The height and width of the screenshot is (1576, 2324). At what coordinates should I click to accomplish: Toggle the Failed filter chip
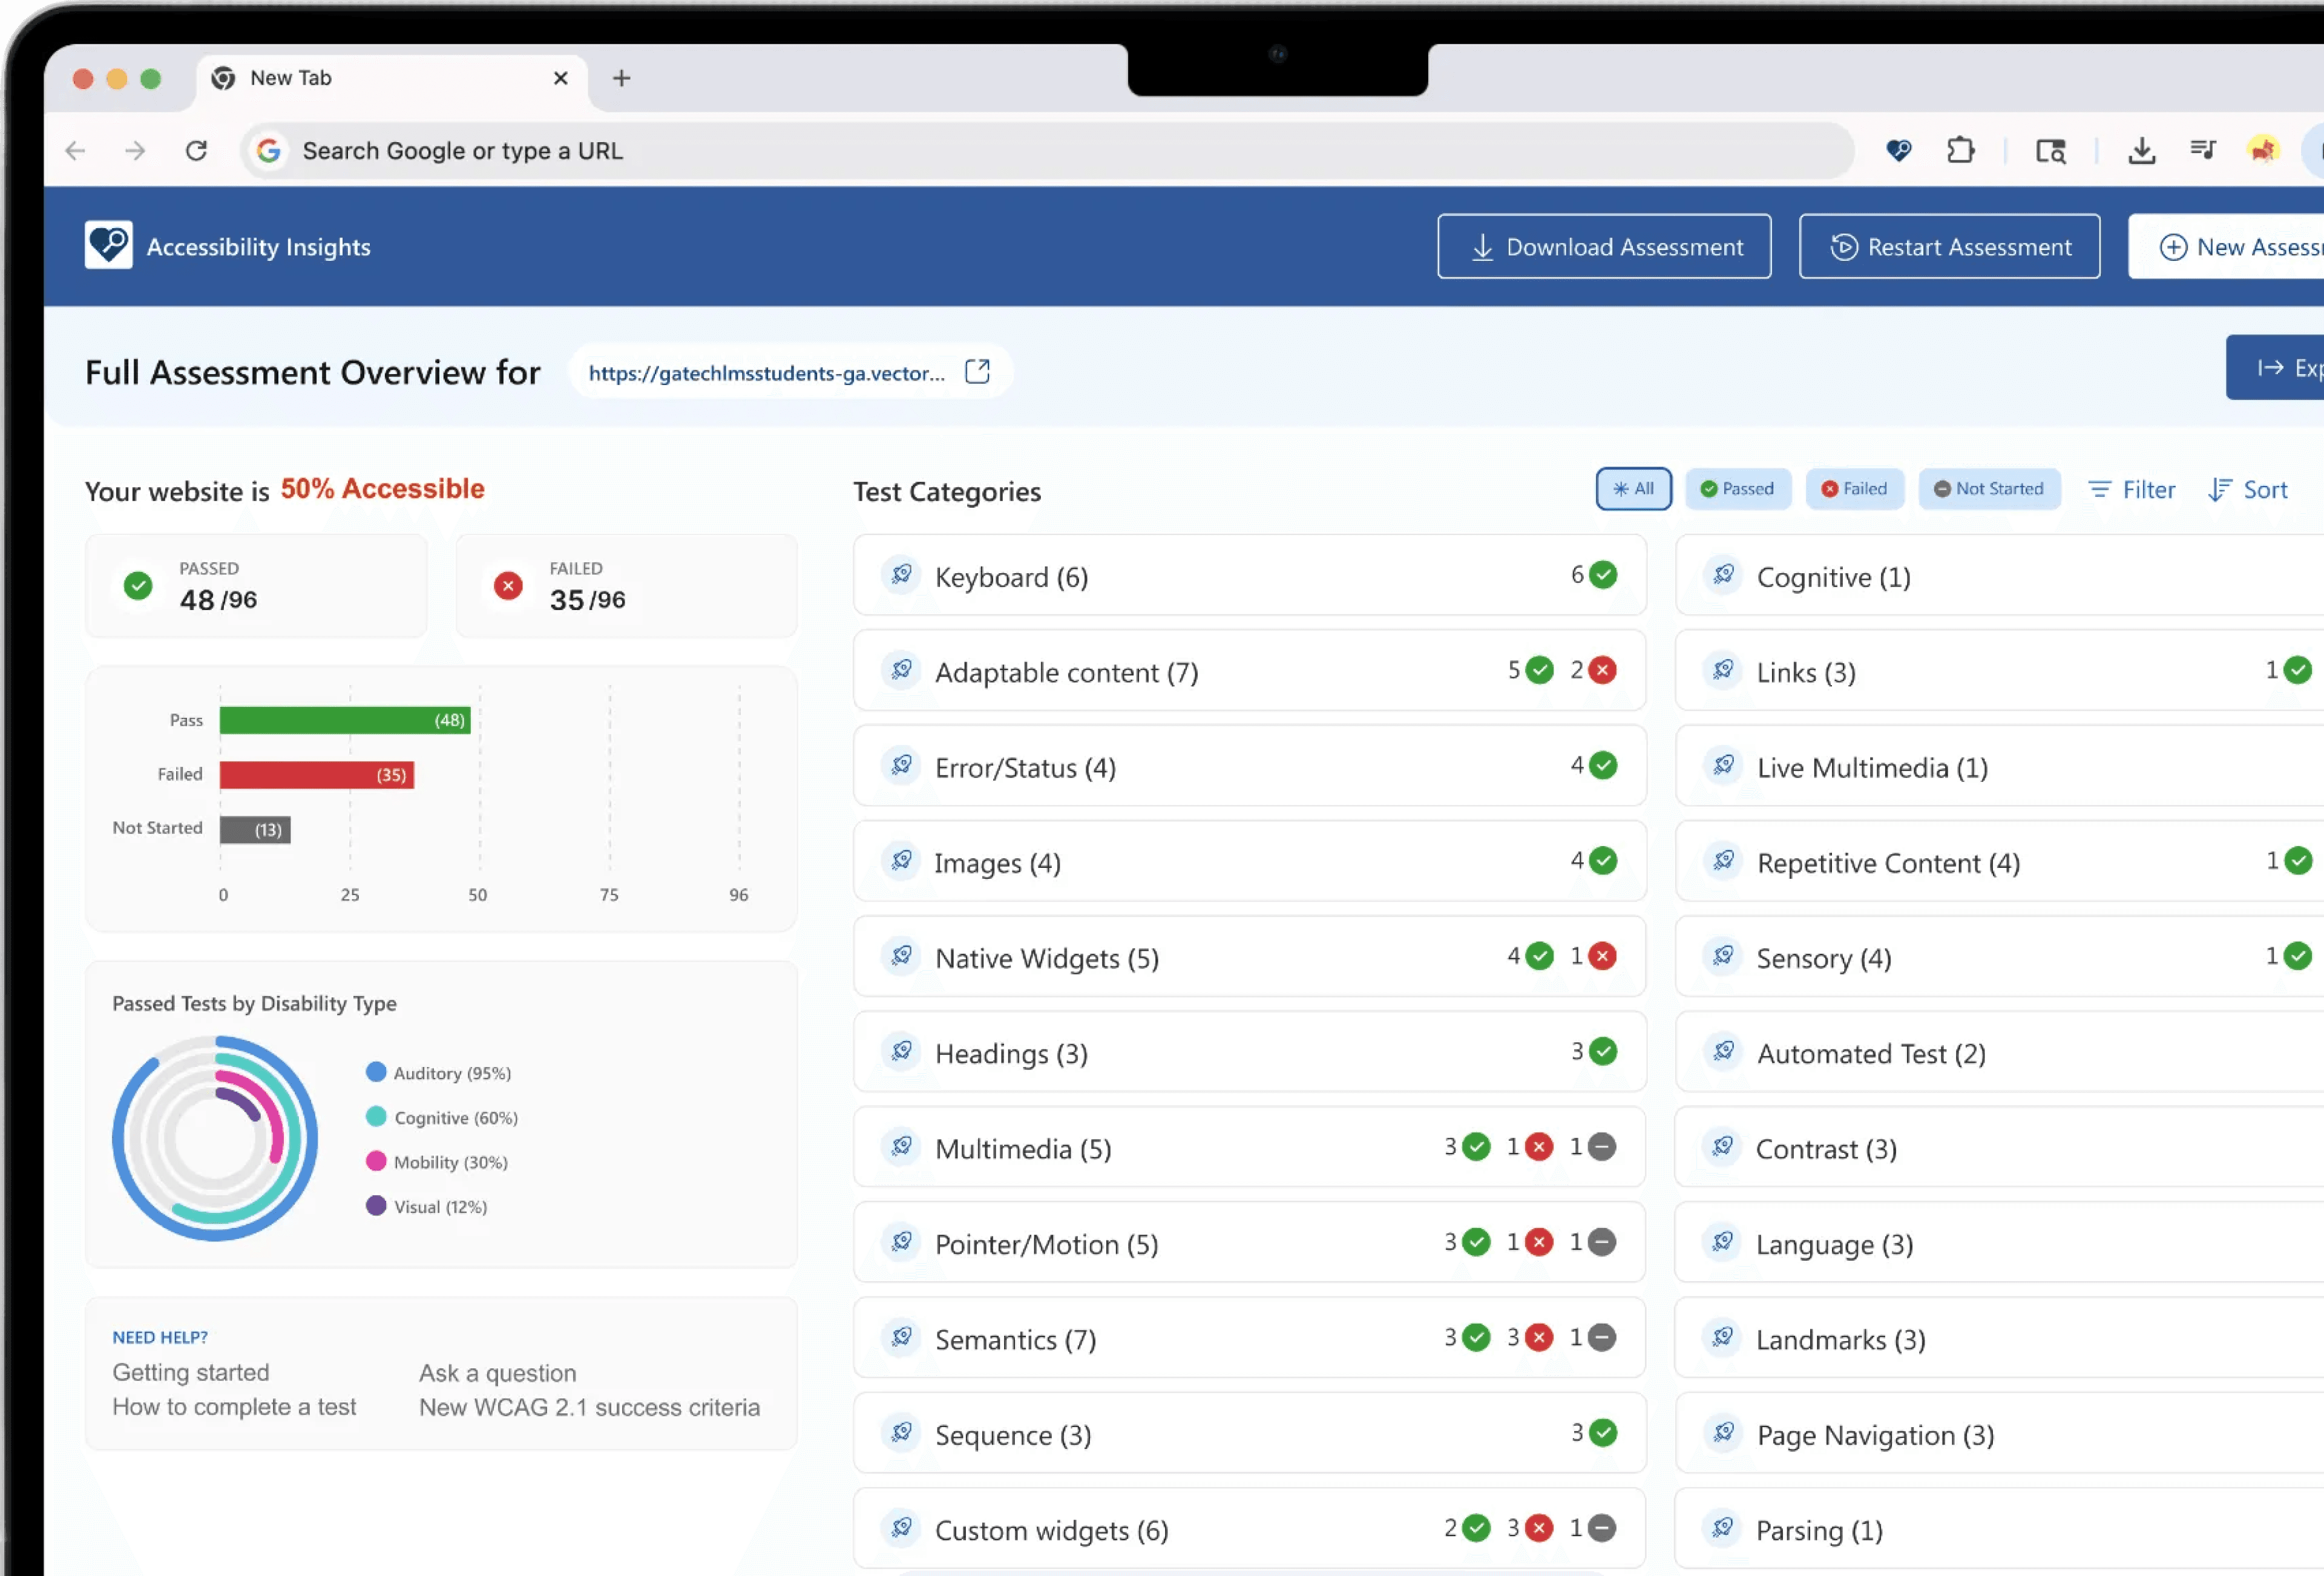[1854, 489]
